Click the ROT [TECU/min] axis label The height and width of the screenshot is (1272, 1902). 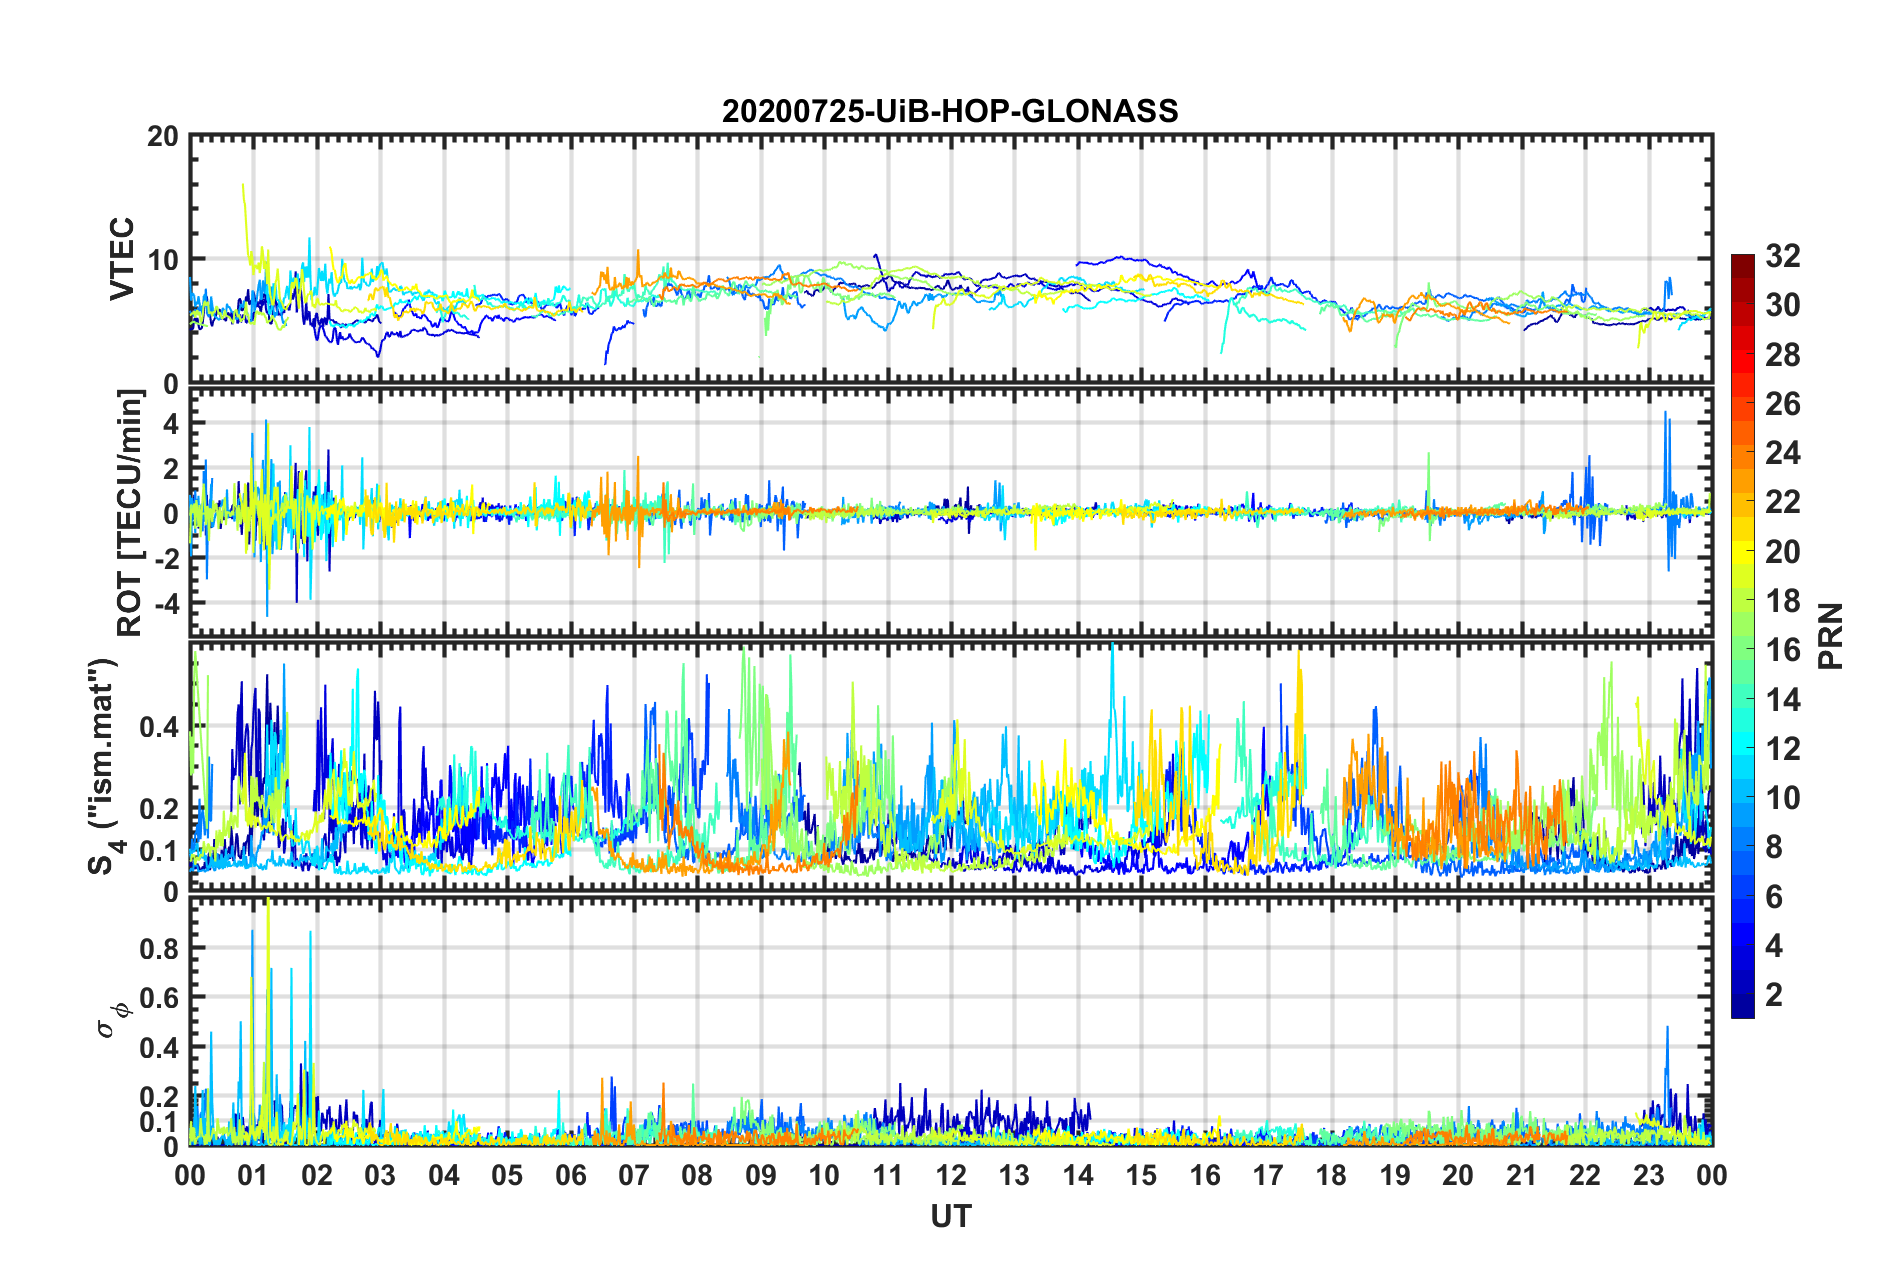130,512
